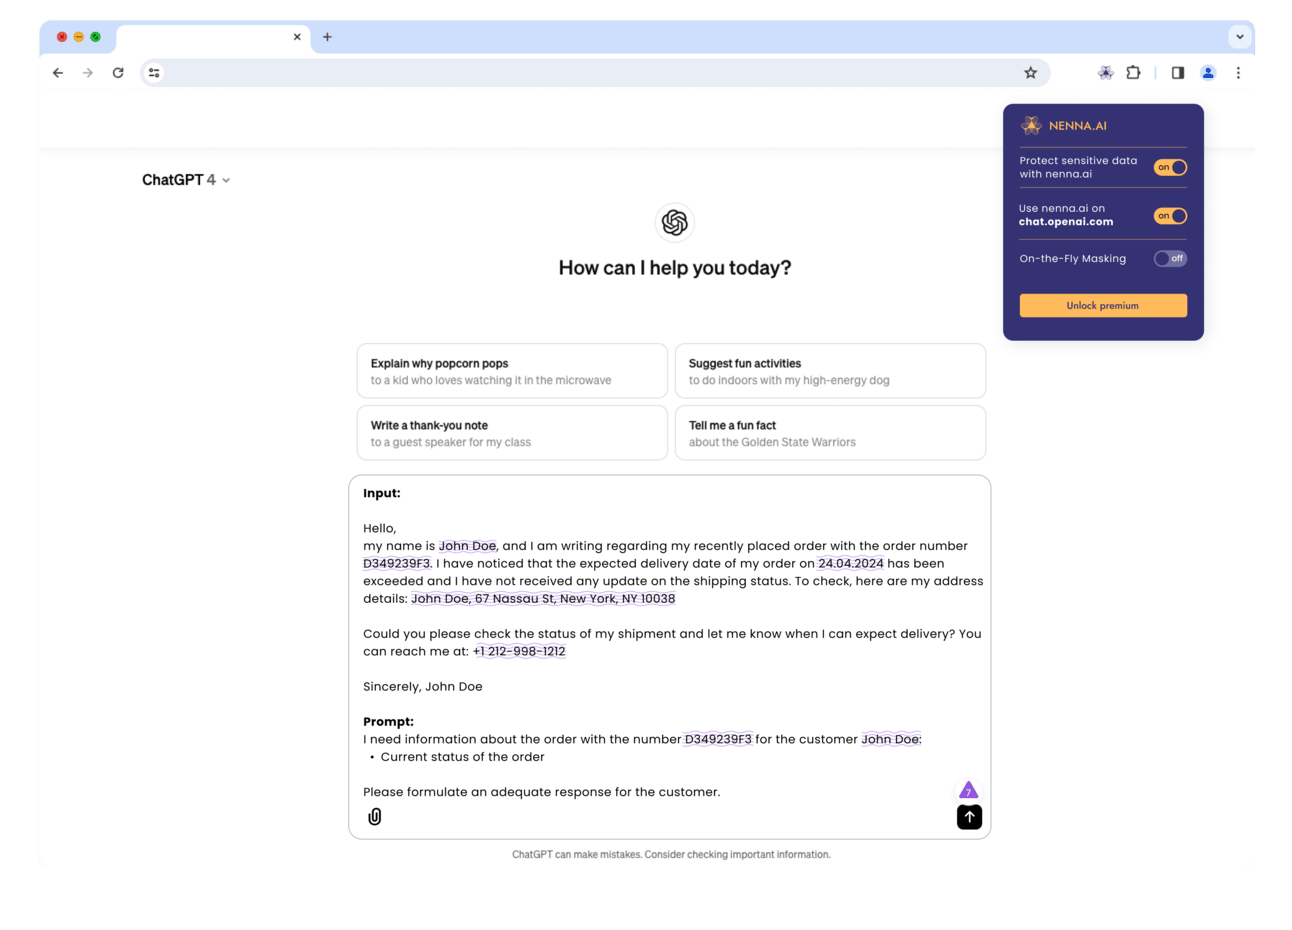Open the ChatGPT 4 model selector
This screenshot has width=1292, height=930.
click(x=186, y=180)
